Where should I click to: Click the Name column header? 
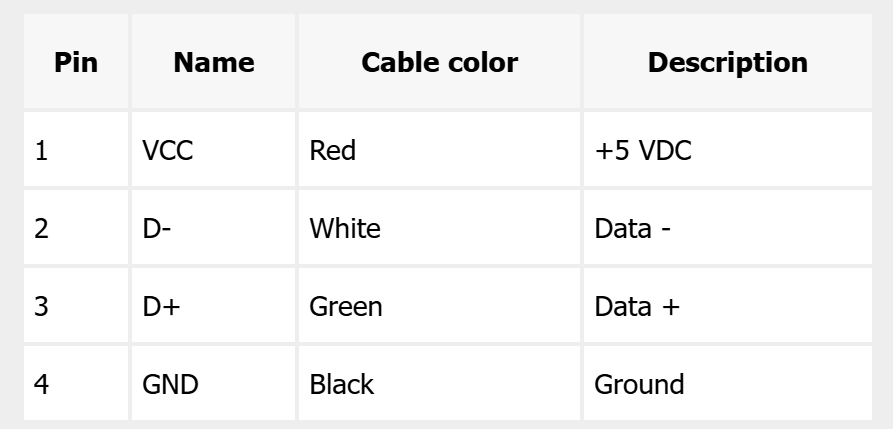tap(213, 63)
